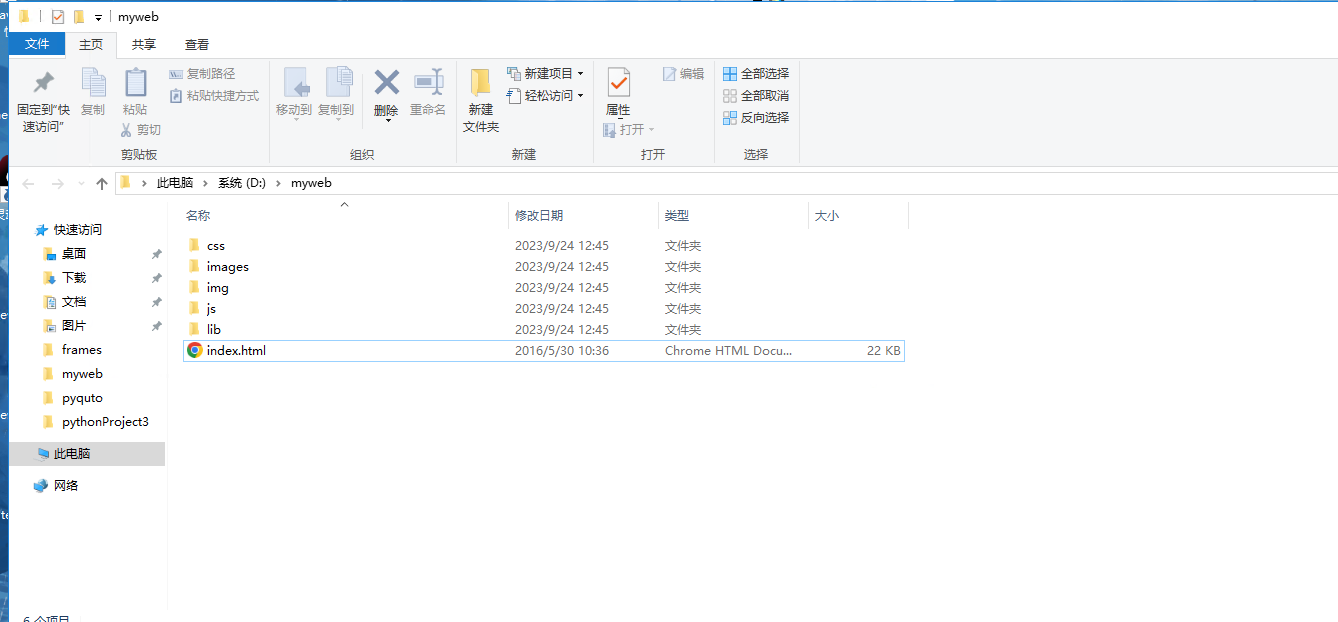Unpin 图片 from Quick access

(156, 325)
